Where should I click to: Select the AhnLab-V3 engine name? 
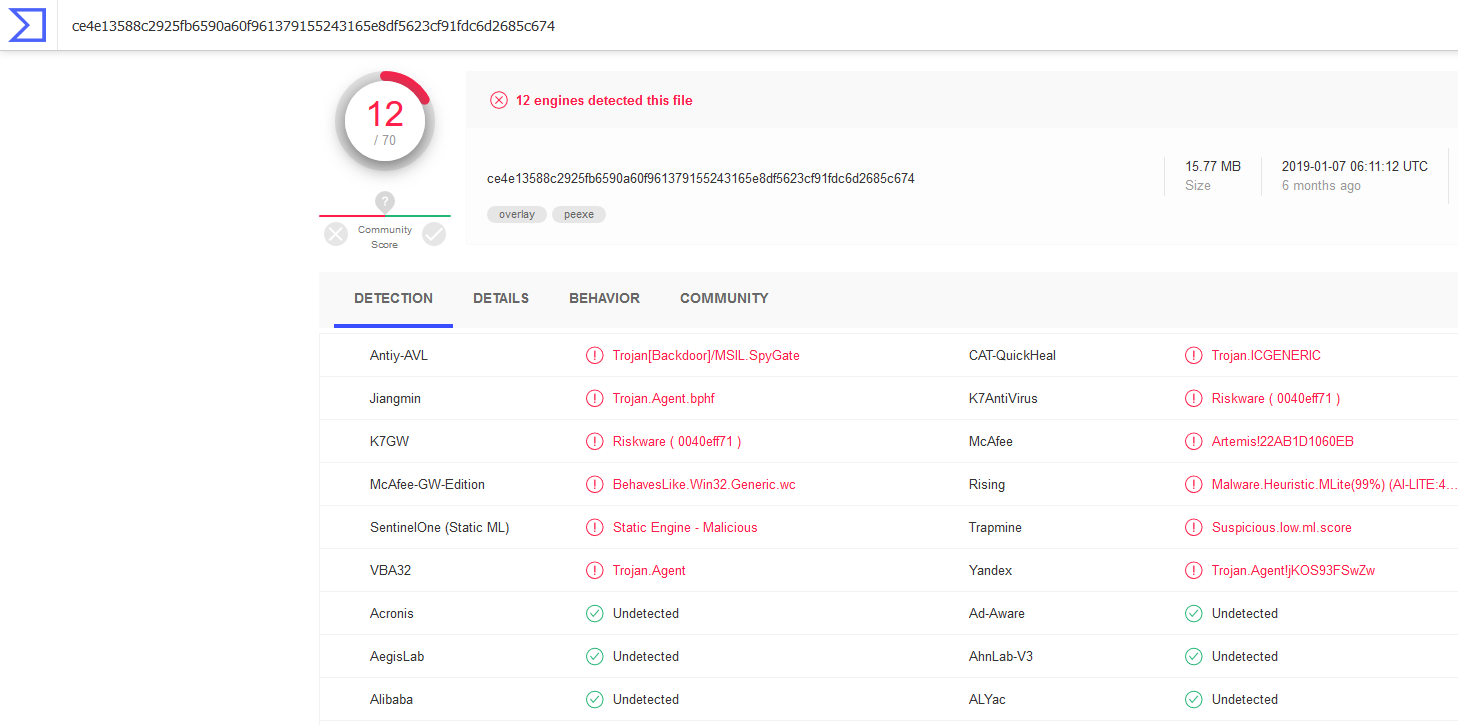pyautogui.click(x=1001, y=656)
